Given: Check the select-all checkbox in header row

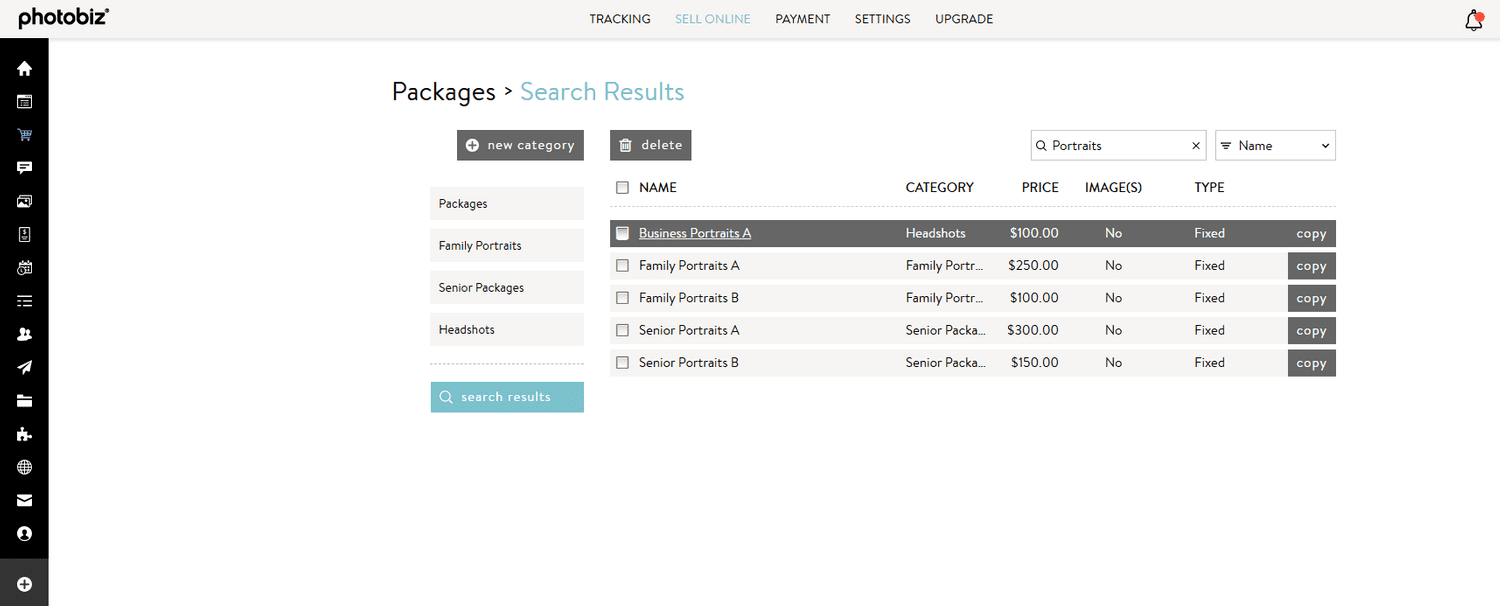Looking at the screenshot, I should click(x=622, y=187).
